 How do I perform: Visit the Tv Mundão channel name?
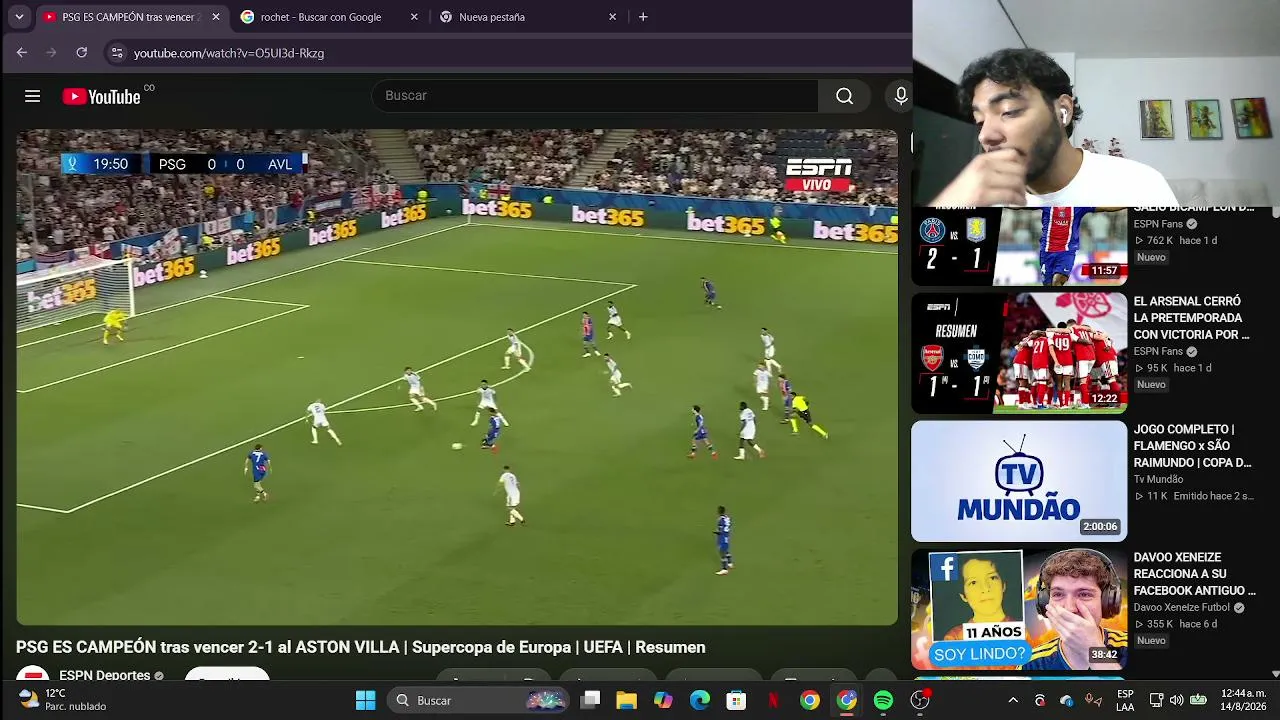pos(1158,480)
